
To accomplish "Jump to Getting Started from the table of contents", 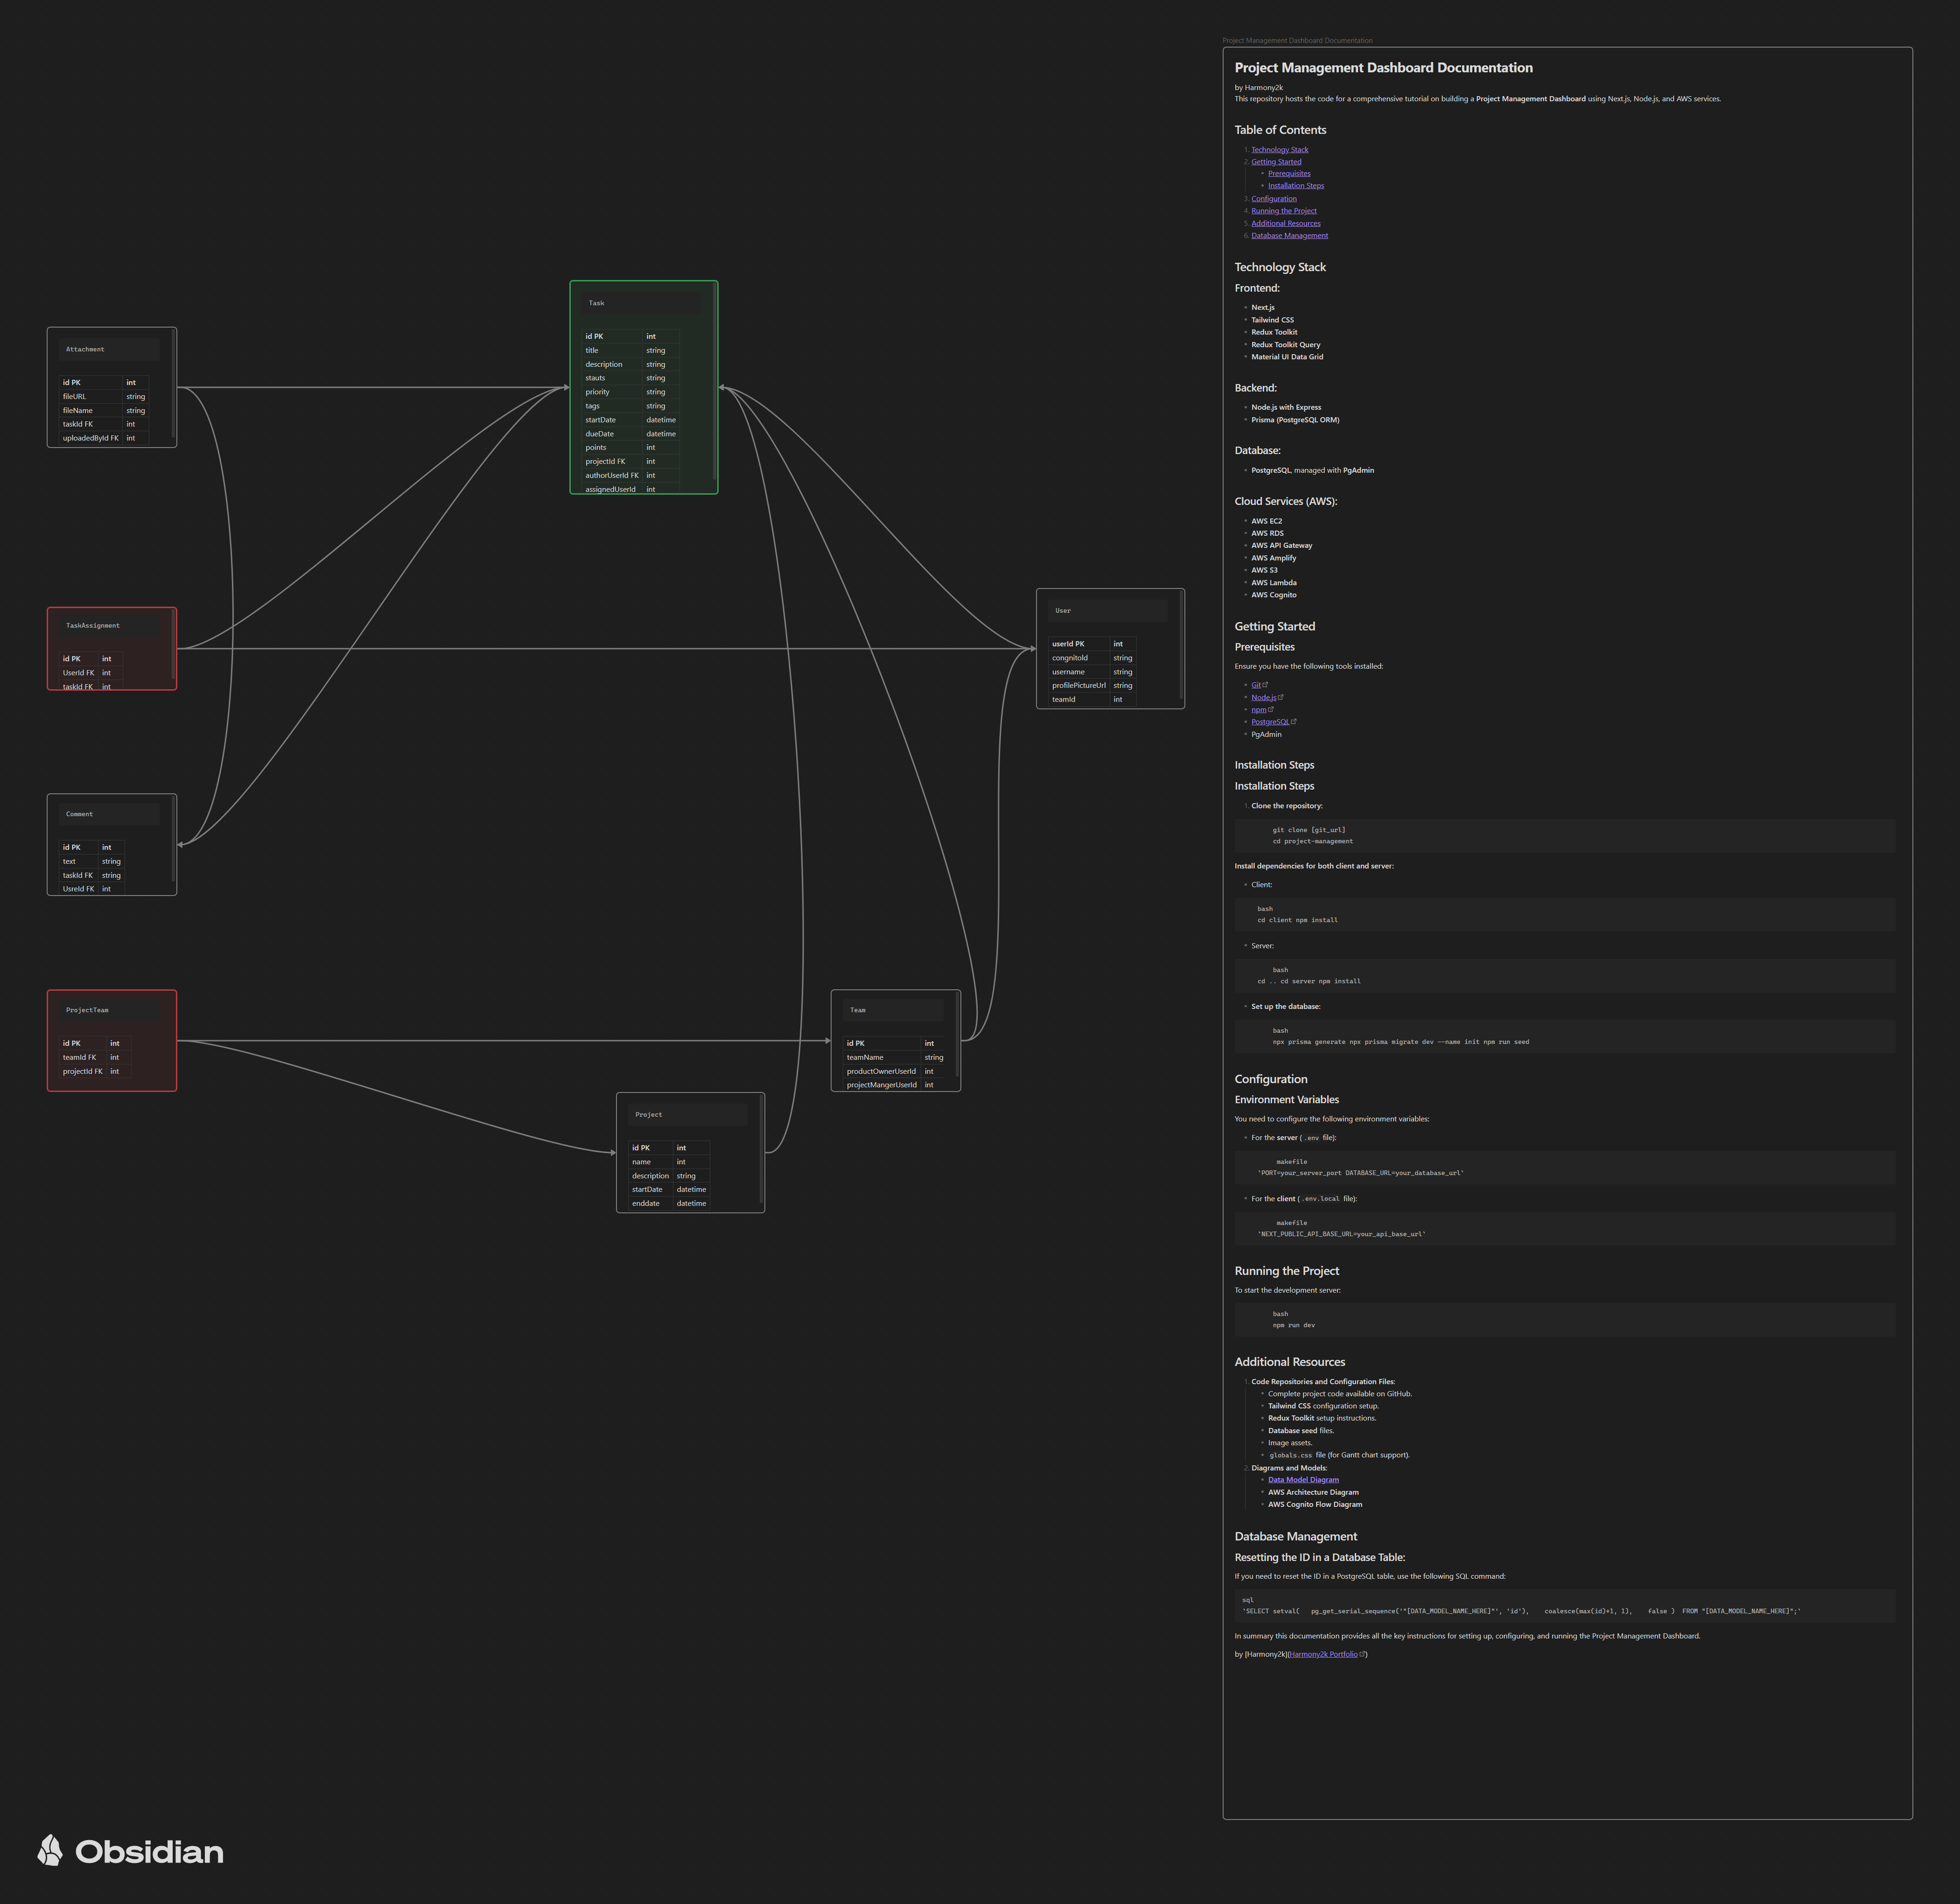I will click(1276, 162).
